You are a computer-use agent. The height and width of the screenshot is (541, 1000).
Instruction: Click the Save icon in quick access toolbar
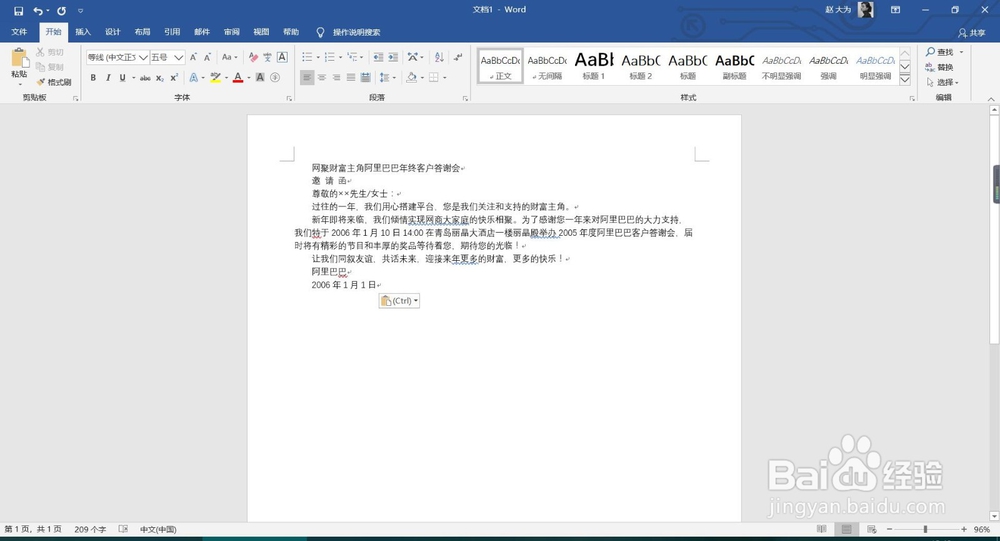pos(18,11)
